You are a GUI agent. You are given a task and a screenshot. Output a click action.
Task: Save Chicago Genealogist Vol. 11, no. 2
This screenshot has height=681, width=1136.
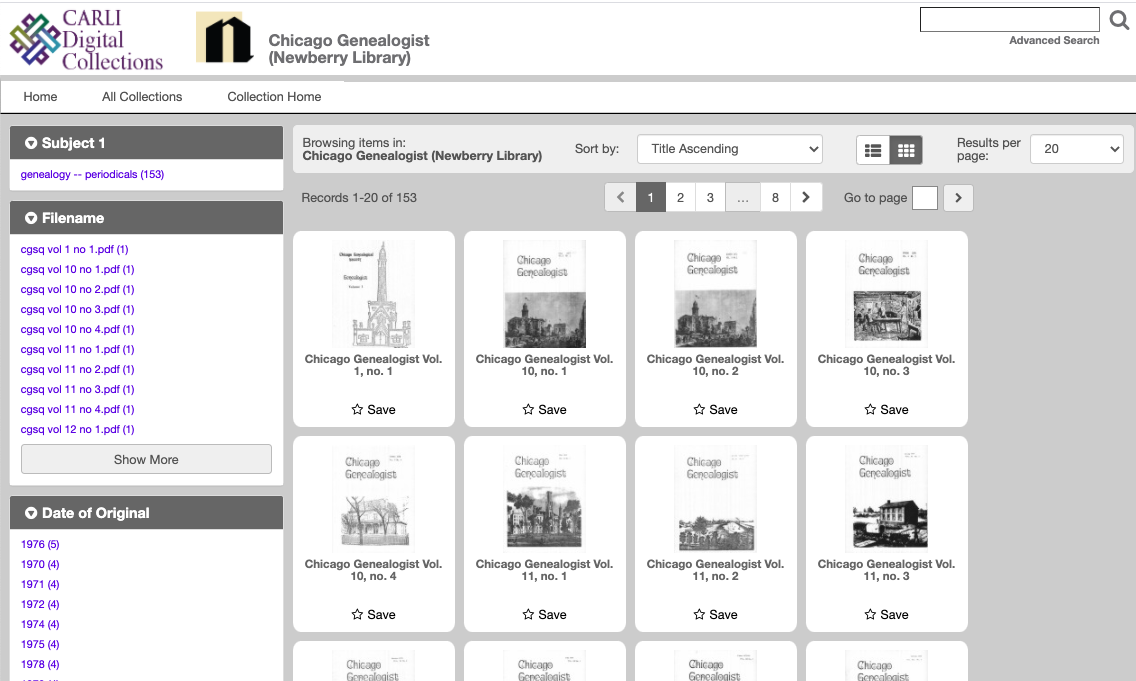point(716,614)
